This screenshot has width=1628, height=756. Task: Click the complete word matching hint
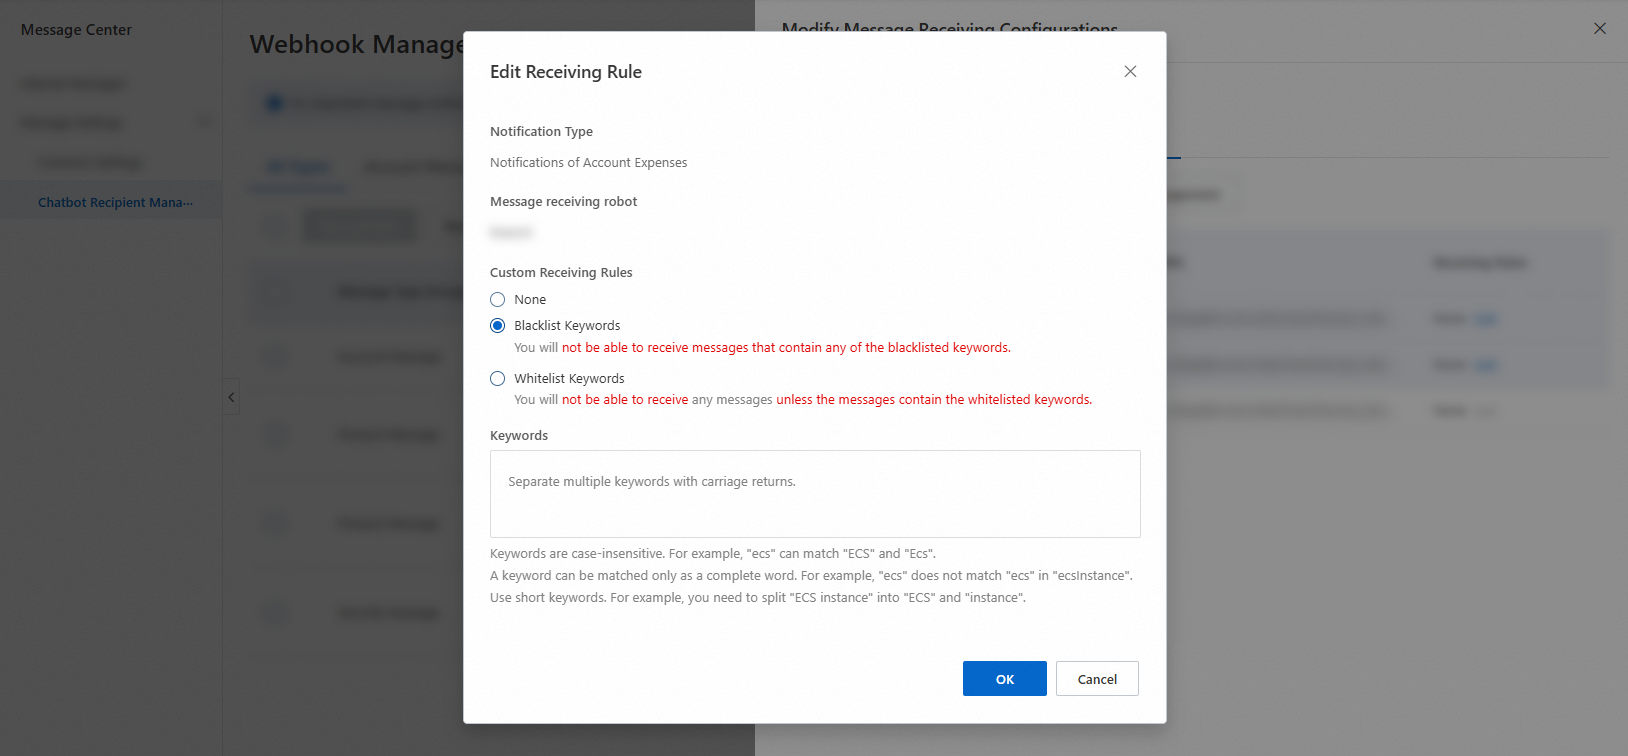pos(811,575)
